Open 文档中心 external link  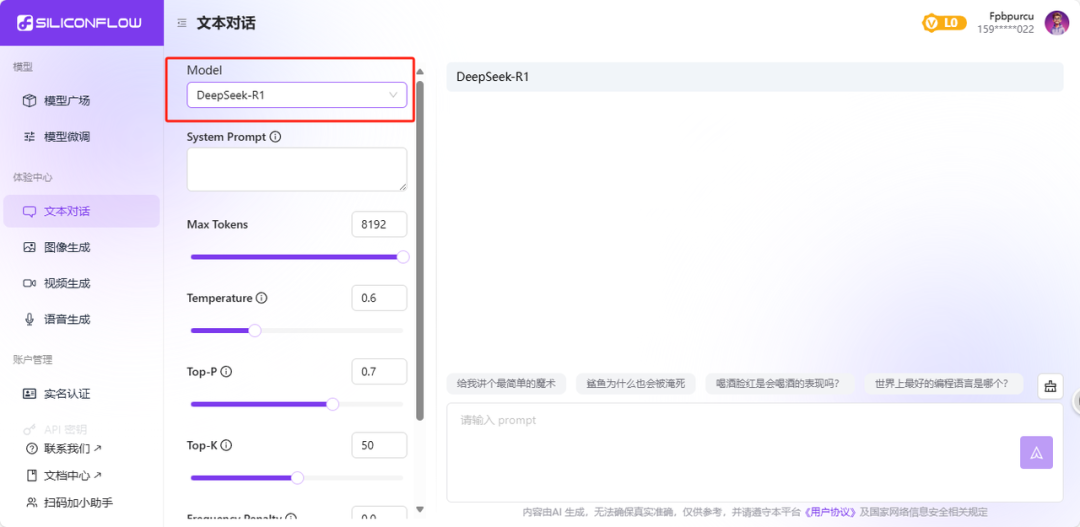click(x=73, y=475)
